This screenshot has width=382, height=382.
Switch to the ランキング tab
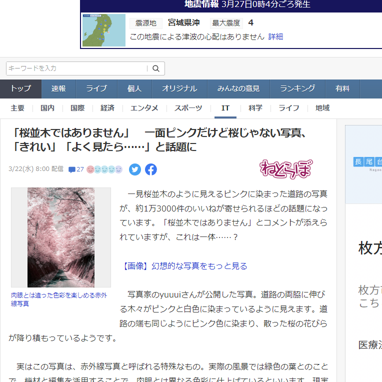297,89
